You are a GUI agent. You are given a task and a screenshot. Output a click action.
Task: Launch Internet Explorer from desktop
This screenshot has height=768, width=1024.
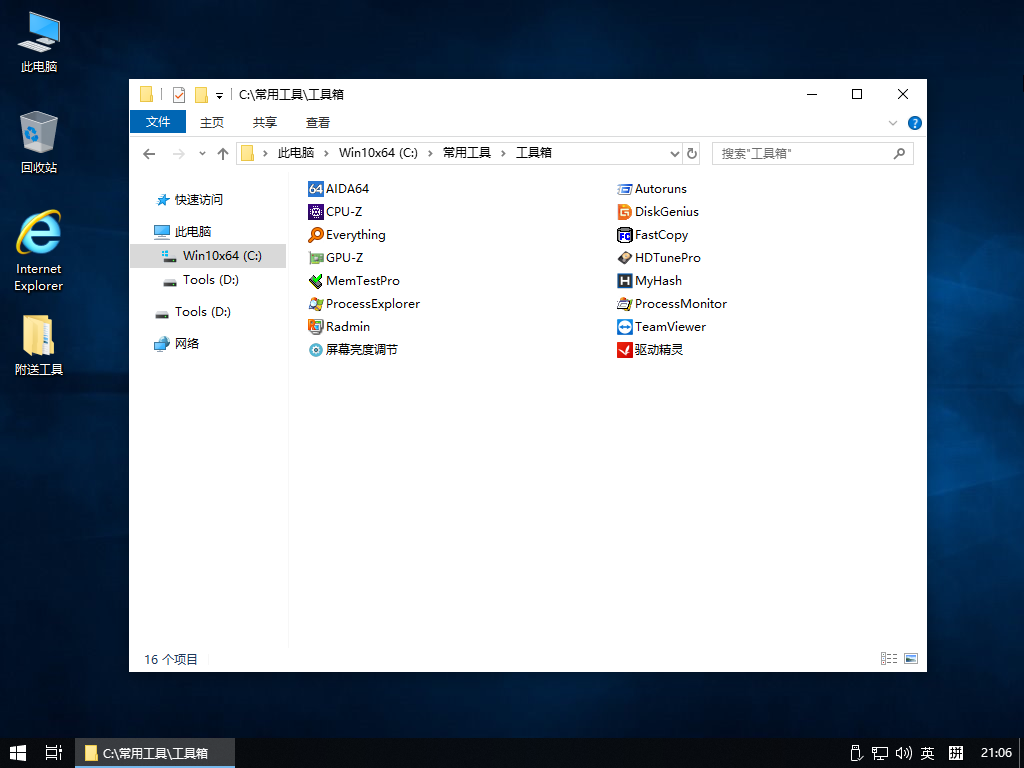[x=39, y=251]
